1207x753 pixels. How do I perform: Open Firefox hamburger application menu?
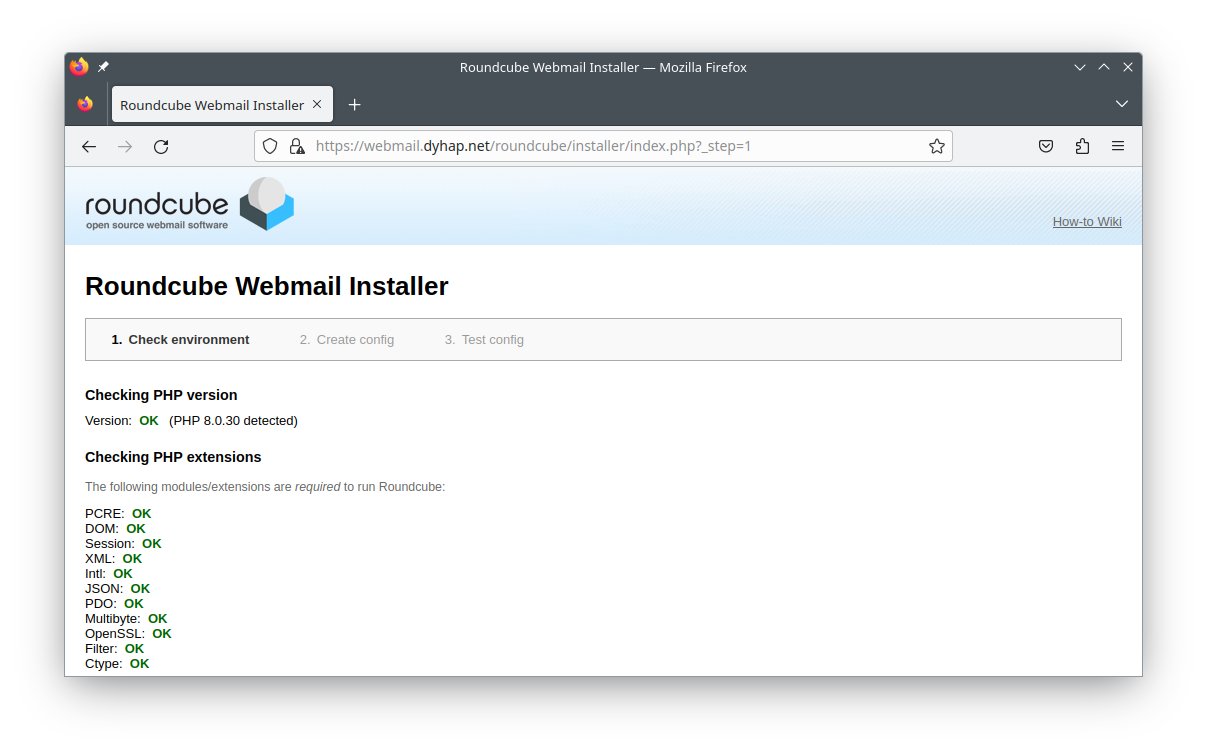point(1118,147)
